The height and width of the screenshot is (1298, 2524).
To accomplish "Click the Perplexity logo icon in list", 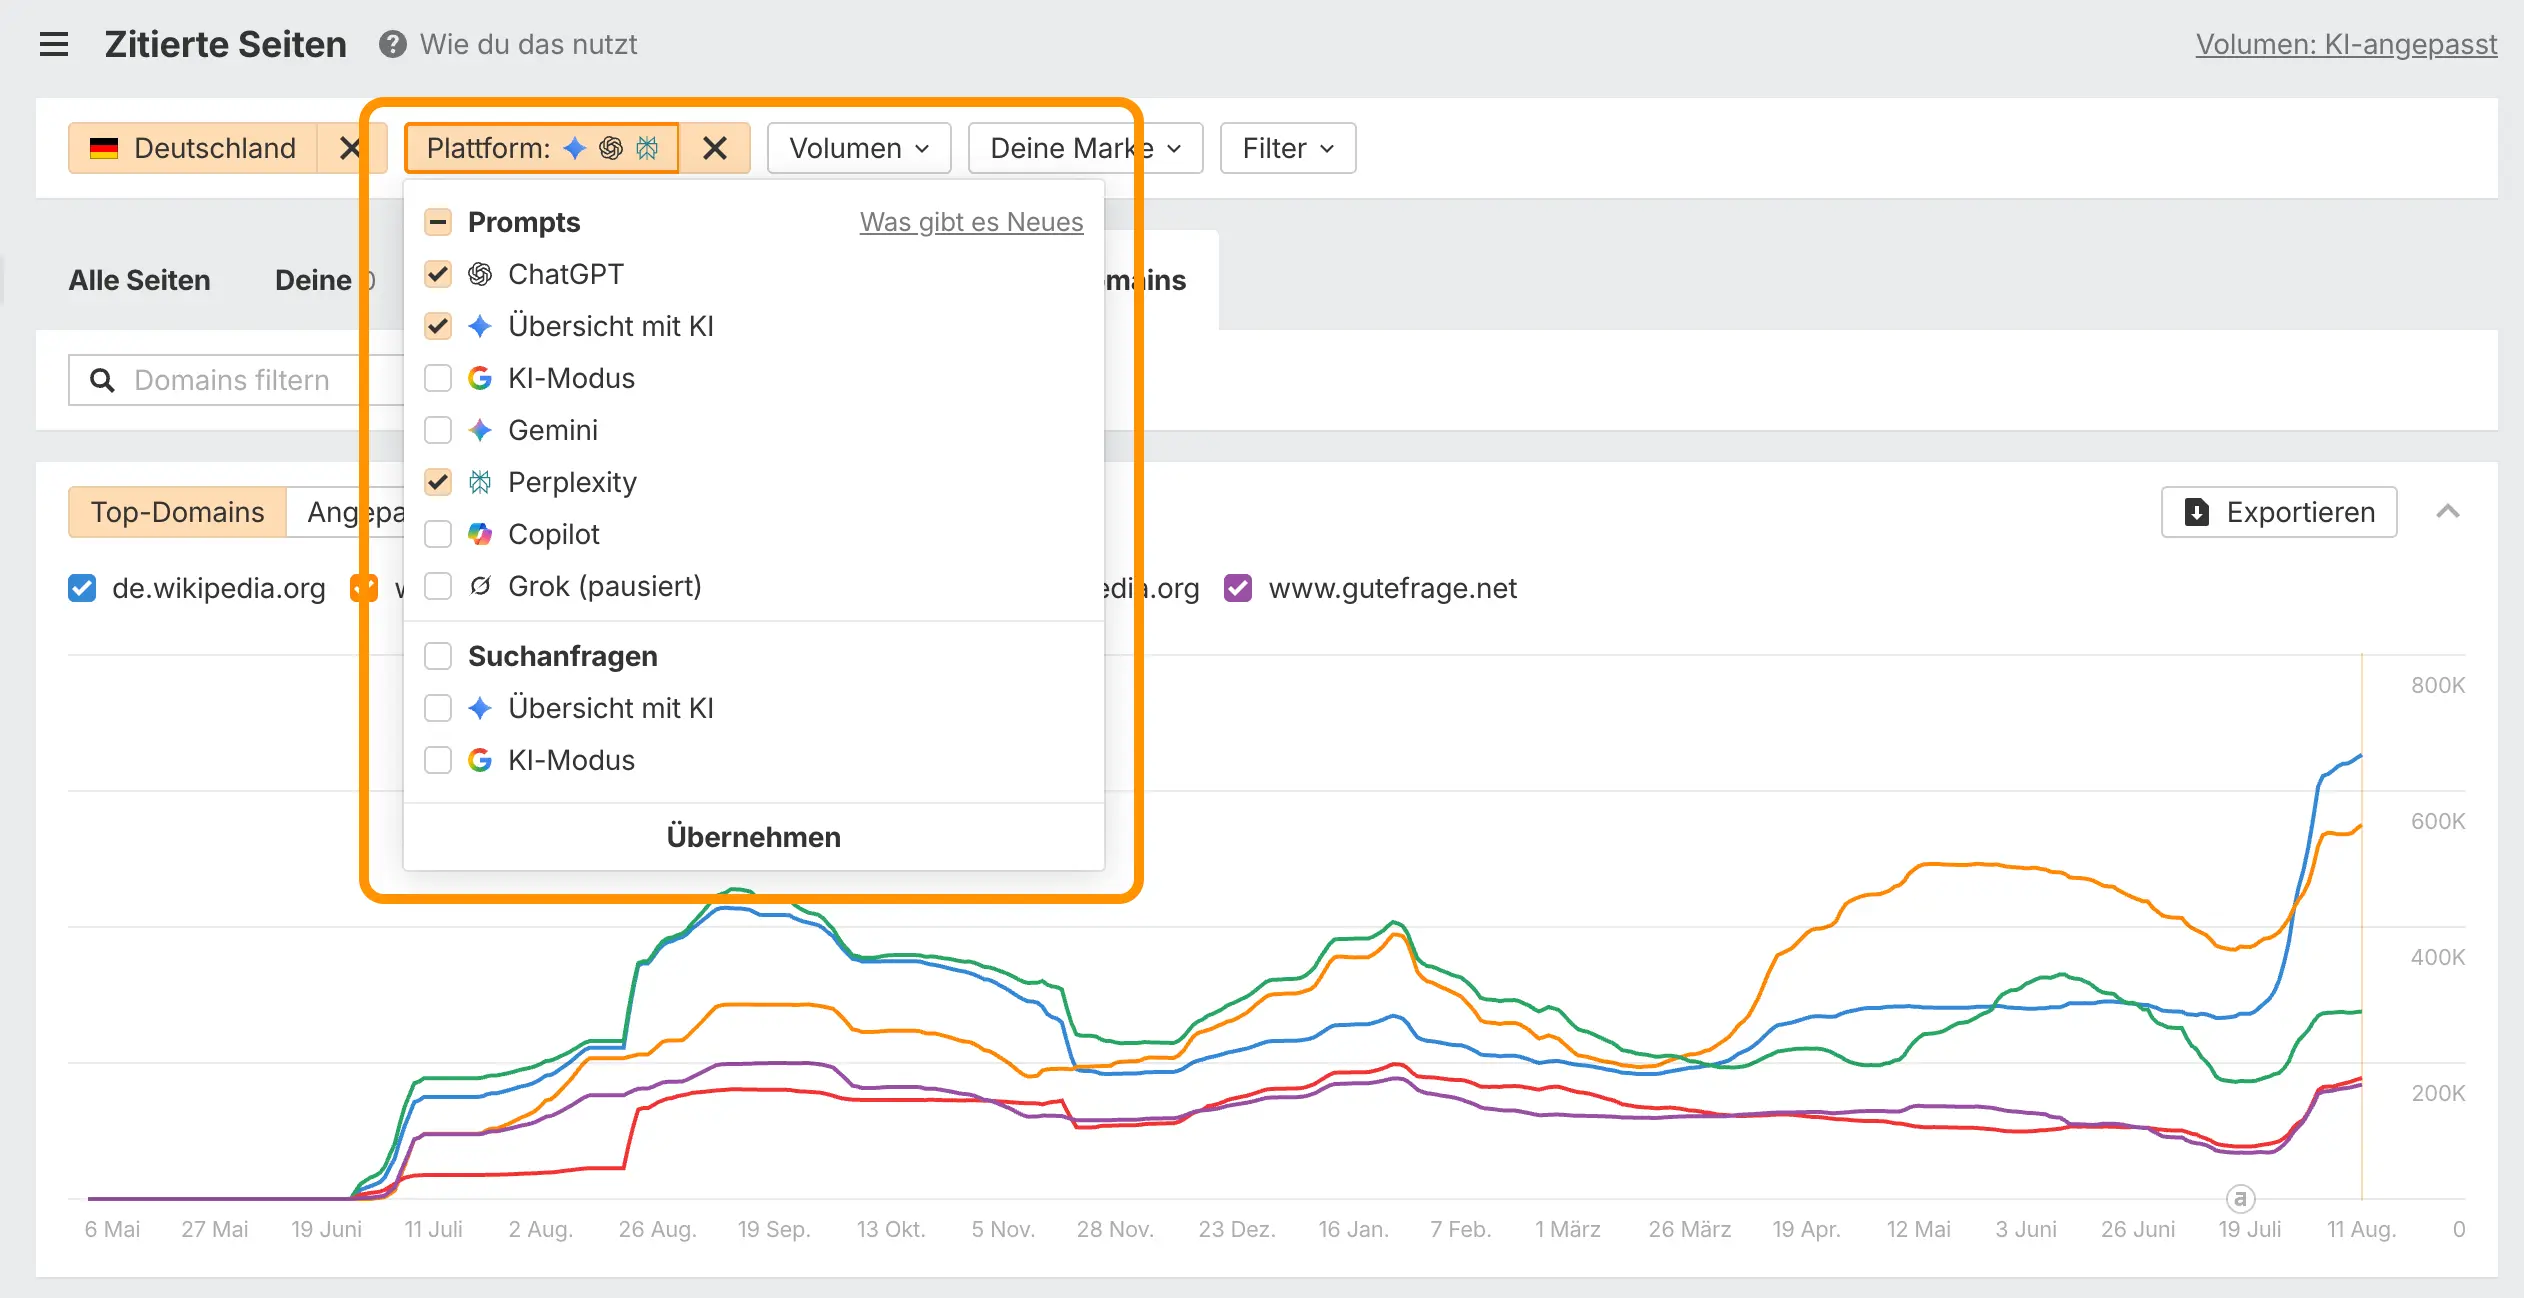I will click(480, 482).
